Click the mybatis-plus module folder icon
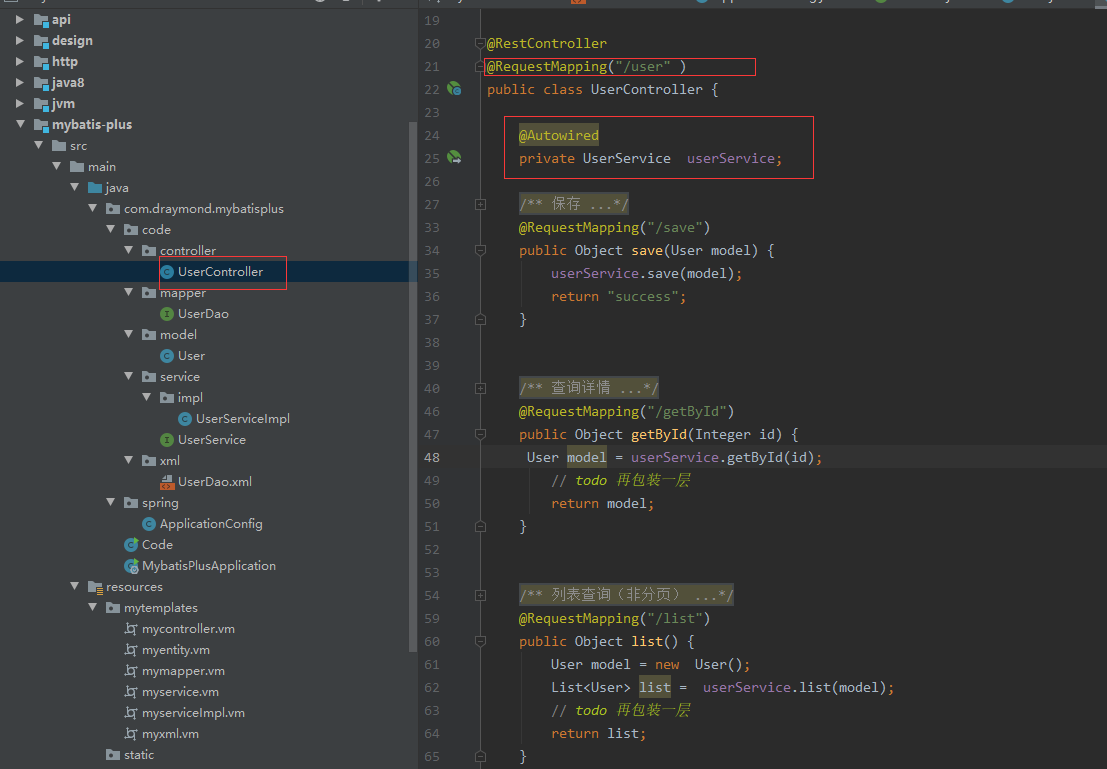This screenshot has height=769, width=1107. pos(42,125)
